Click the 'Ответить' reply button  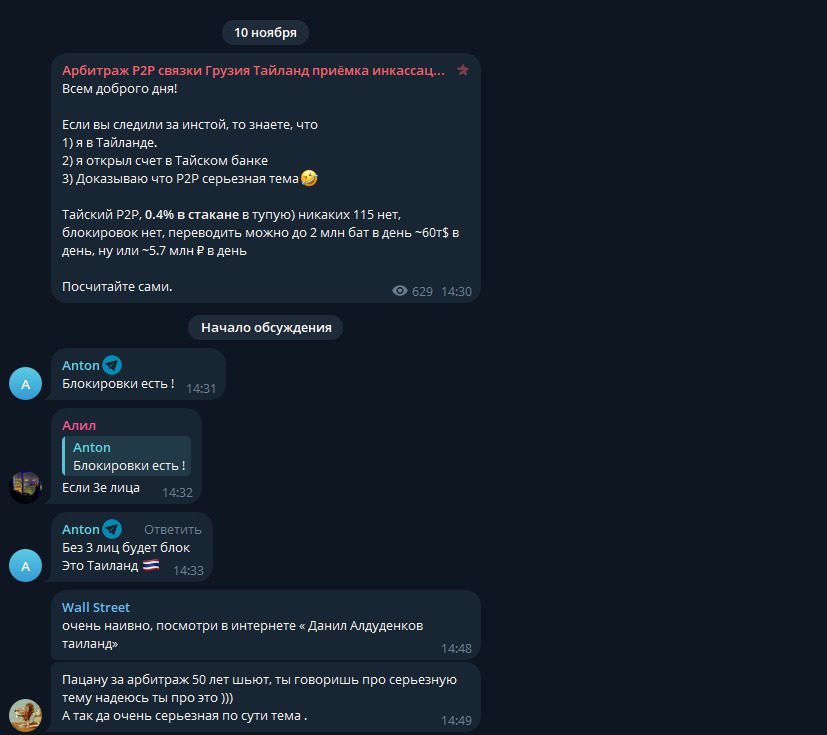click(x=172, y=529)
